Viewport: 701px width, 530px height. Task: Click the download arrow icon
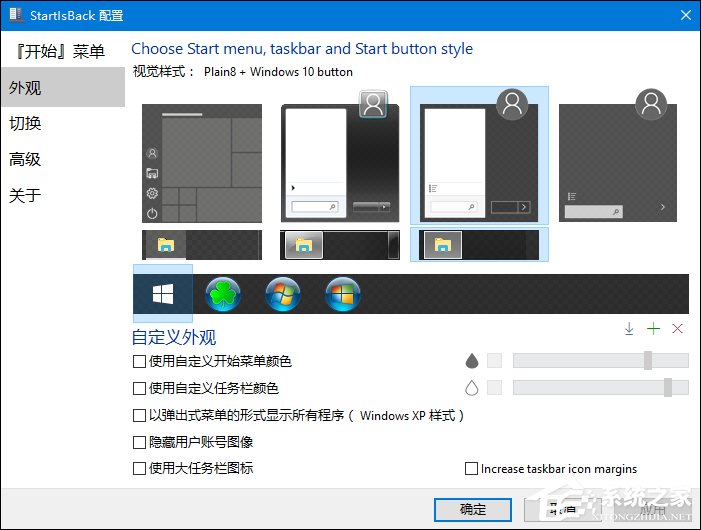click(x=629, y=329)
